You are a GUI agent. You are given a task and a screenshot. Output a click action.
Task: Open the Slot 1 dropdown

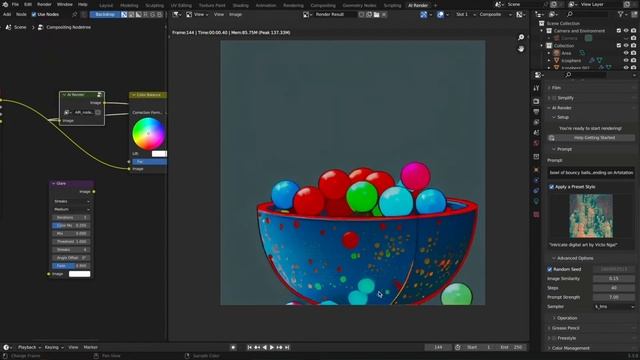(465, 14)
